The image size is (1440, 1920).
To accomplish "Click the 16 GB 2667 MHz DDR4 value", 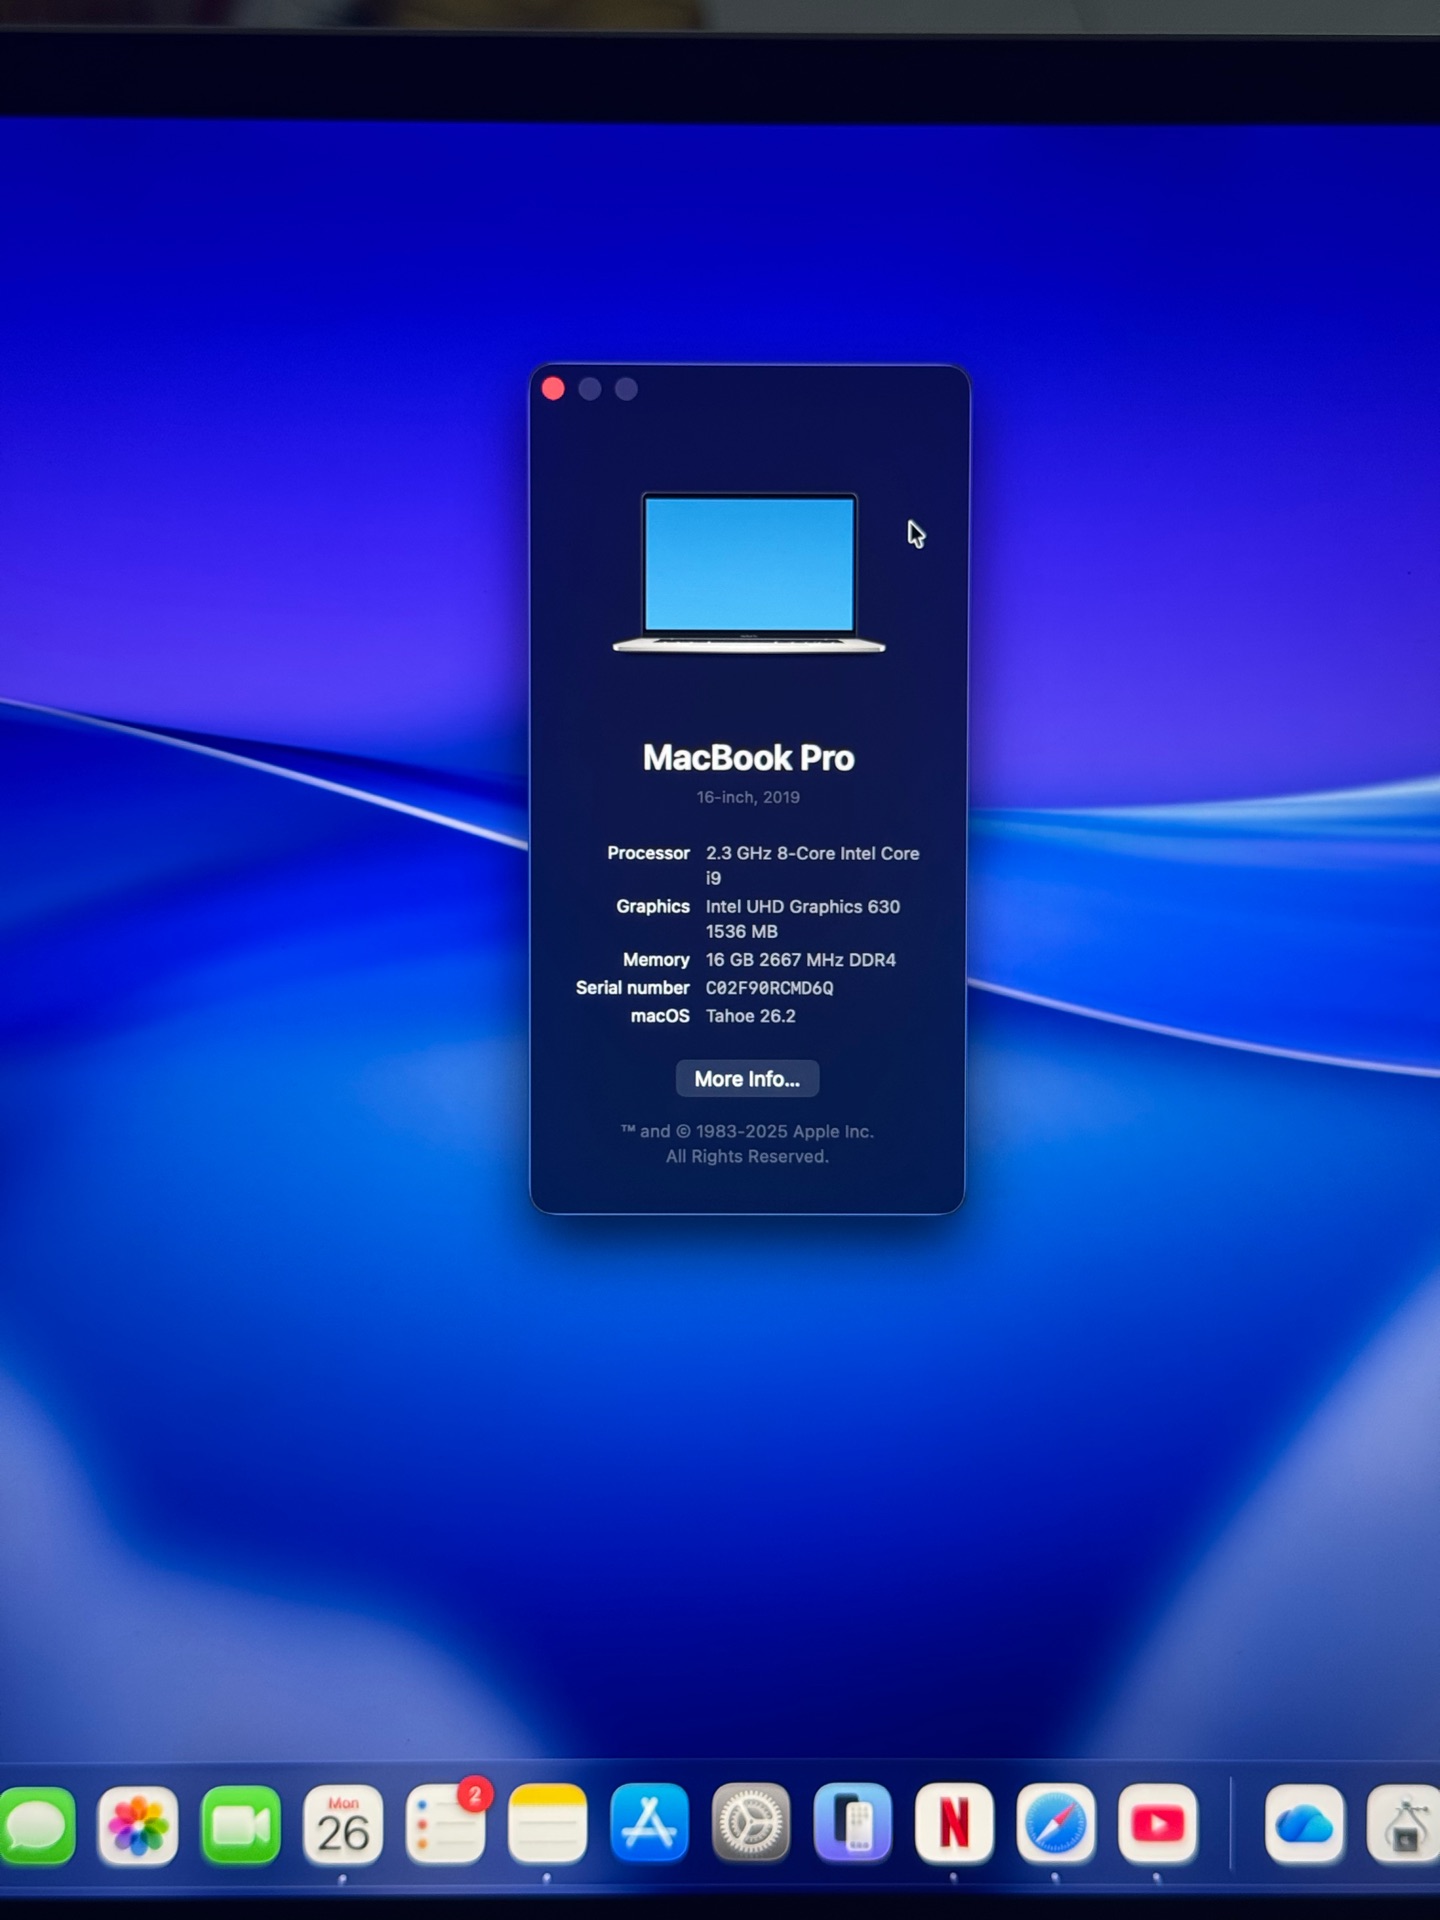I will pos(801,960).
